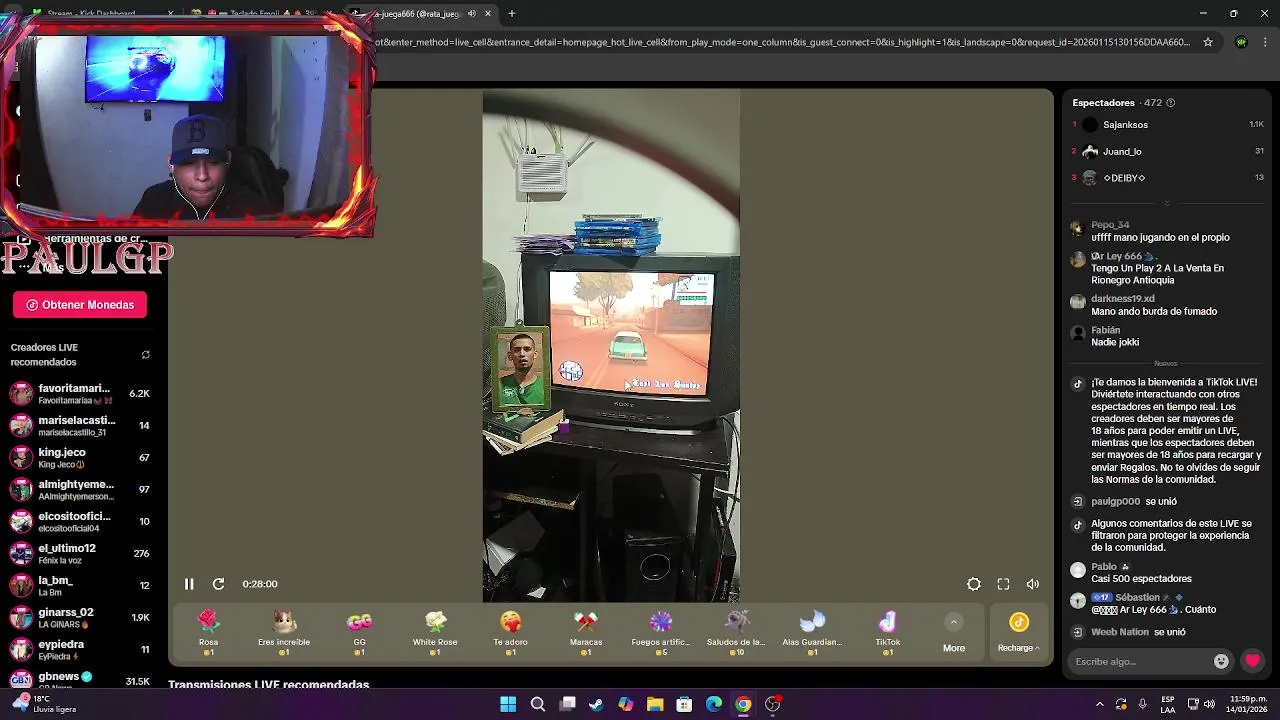Send the Maracas gift

pyautogui.click(x=586, y=633)
